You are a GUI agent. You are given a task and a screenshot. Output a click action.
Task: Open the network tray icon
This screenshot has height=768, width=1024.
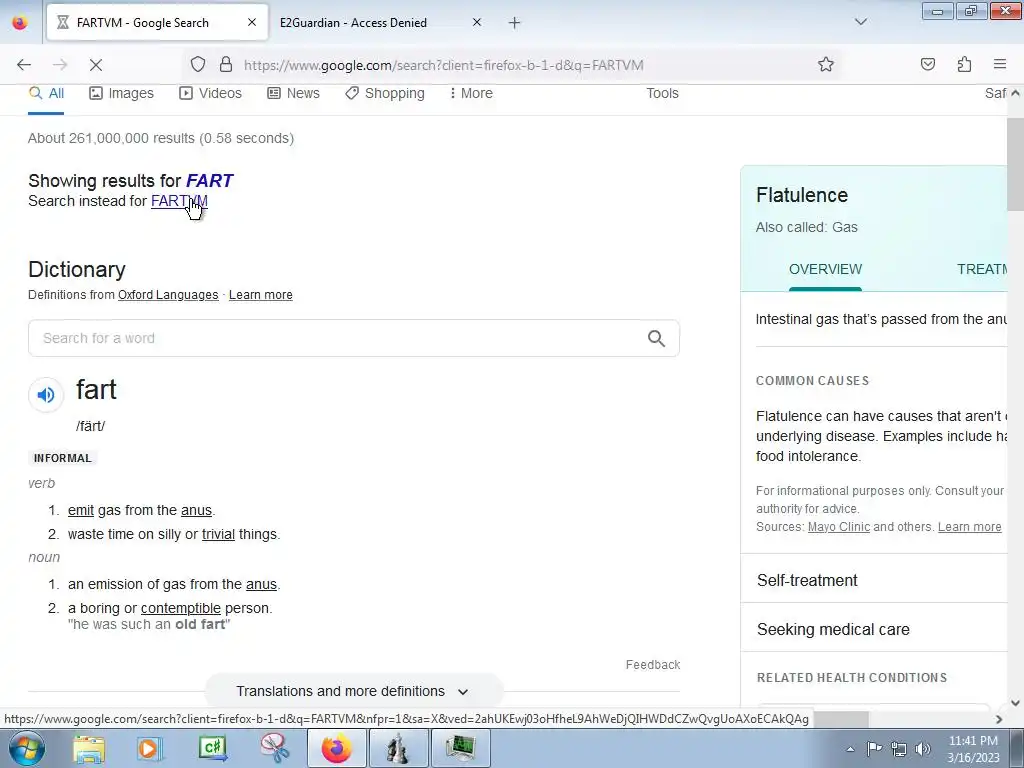click(x=899, y=749)
